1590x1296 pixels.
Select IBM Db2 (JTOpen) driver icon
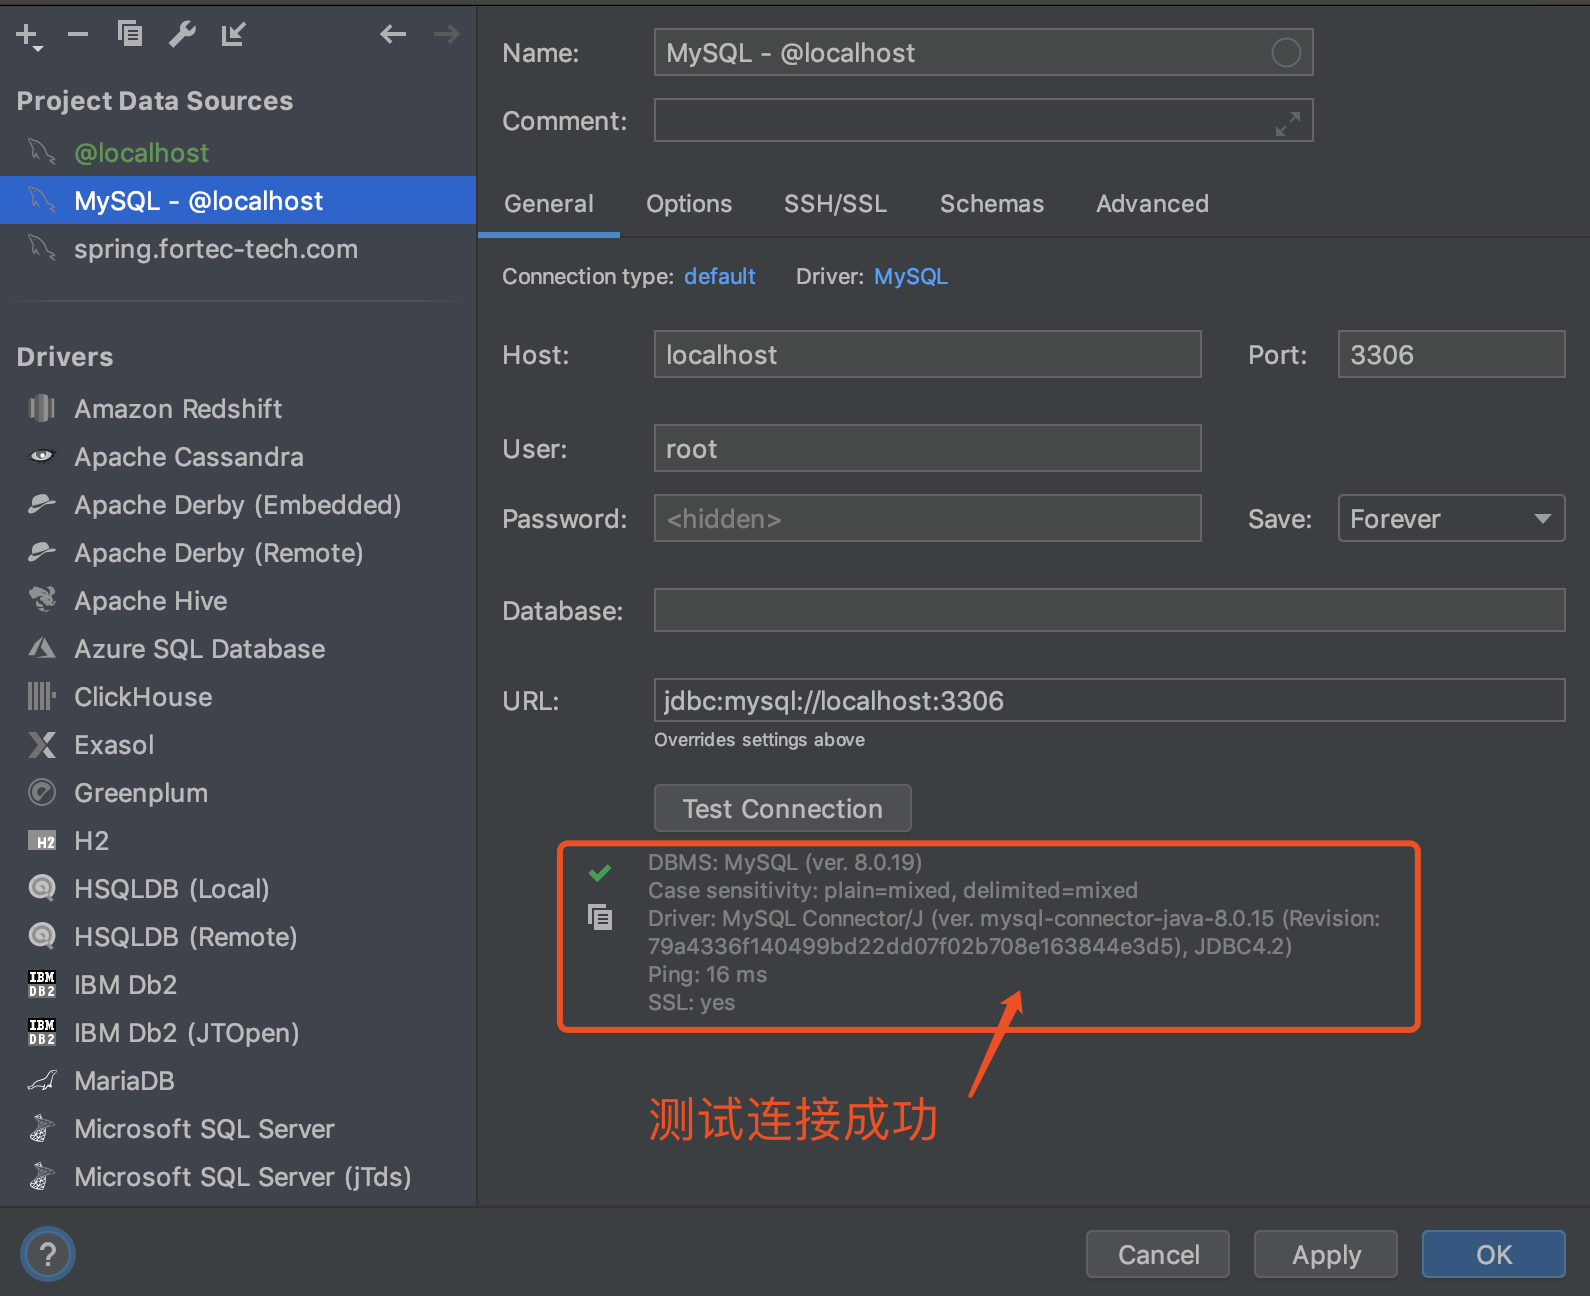pos(42,1032)
